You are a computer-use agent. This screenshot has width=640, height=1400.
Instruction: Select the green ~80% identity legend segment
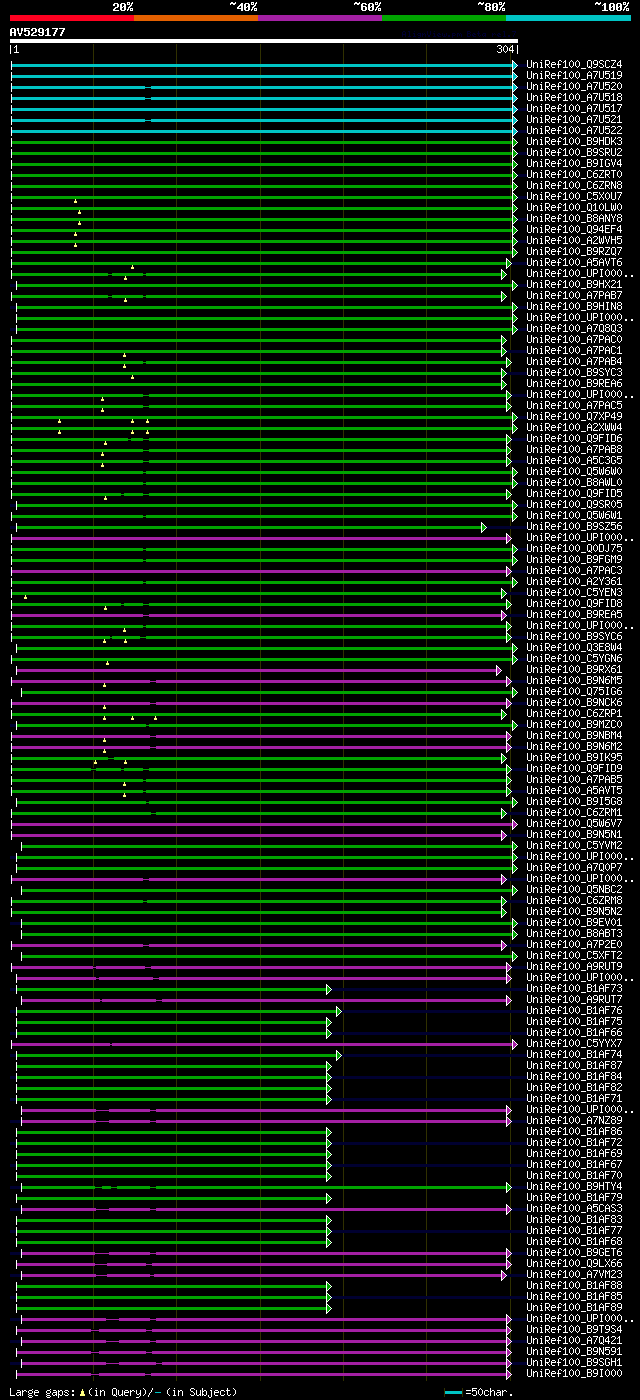click(x=444, y=17)
